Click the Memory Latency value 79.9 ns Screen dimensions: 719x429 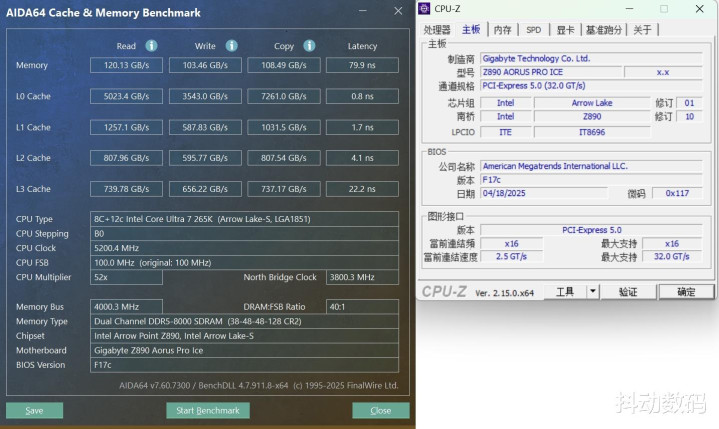[x=362, y=65]
